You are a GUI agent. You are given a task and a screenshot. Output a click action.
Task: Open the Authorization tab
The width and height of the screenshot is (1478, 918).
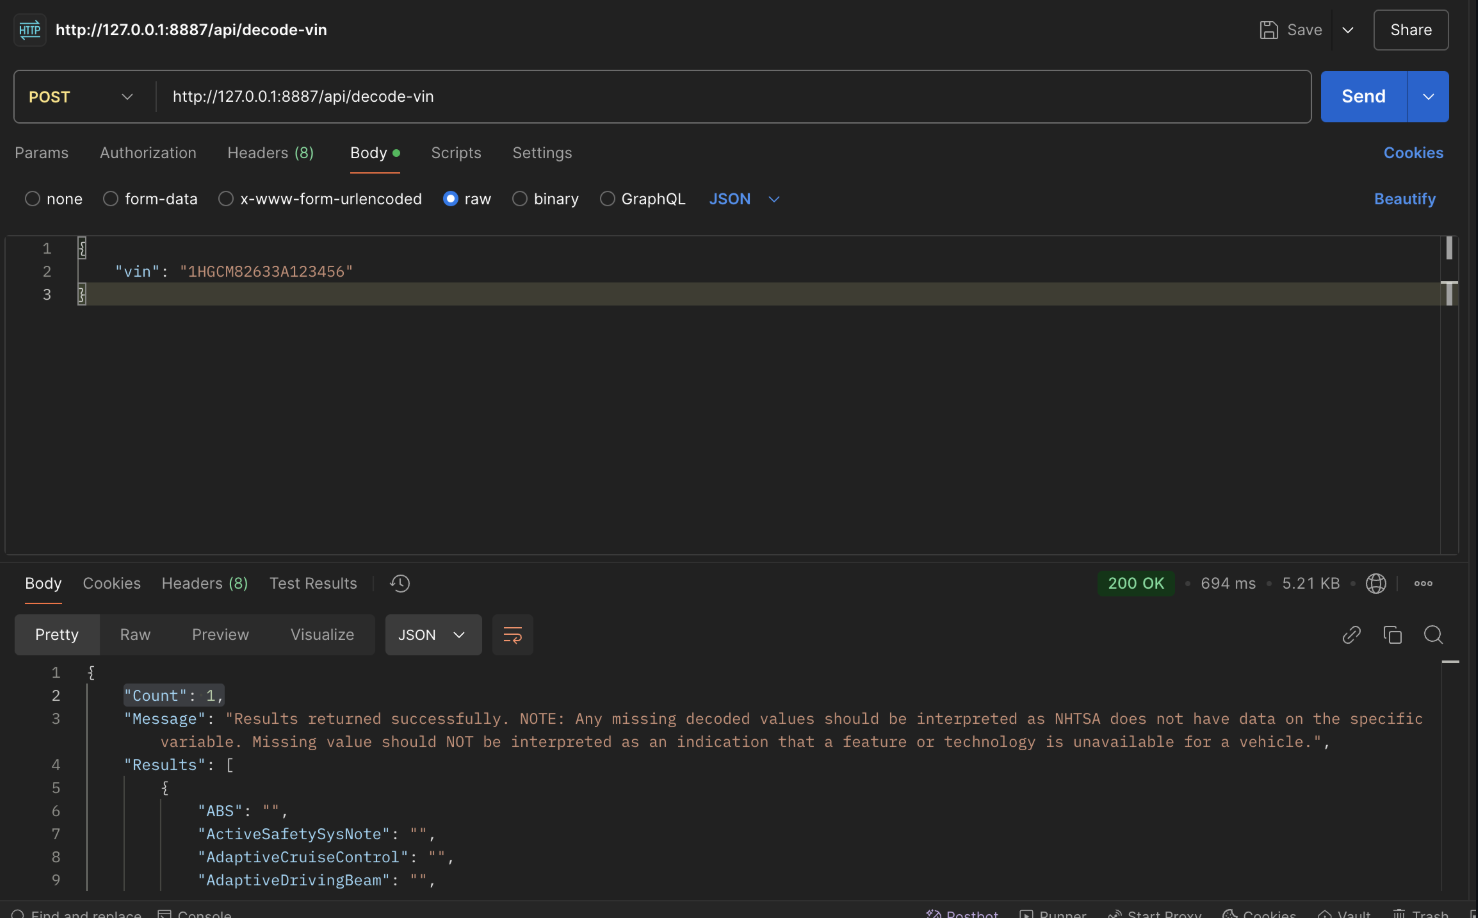148,153
